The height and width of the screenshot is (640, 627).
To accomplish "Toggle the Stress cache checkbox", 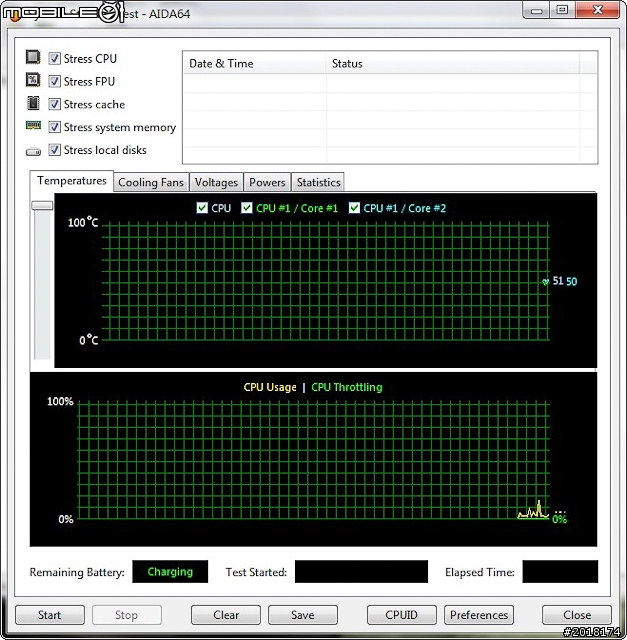I will tap(54, 104).
